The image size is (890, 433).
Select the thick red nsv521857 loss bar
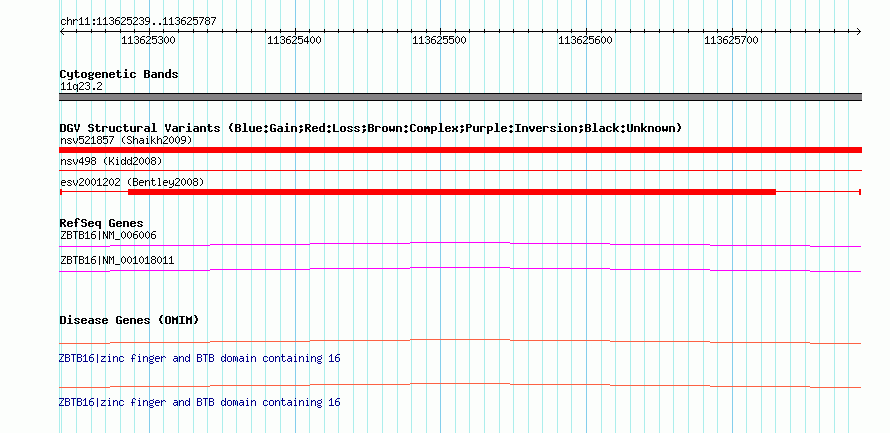[460, 150]
